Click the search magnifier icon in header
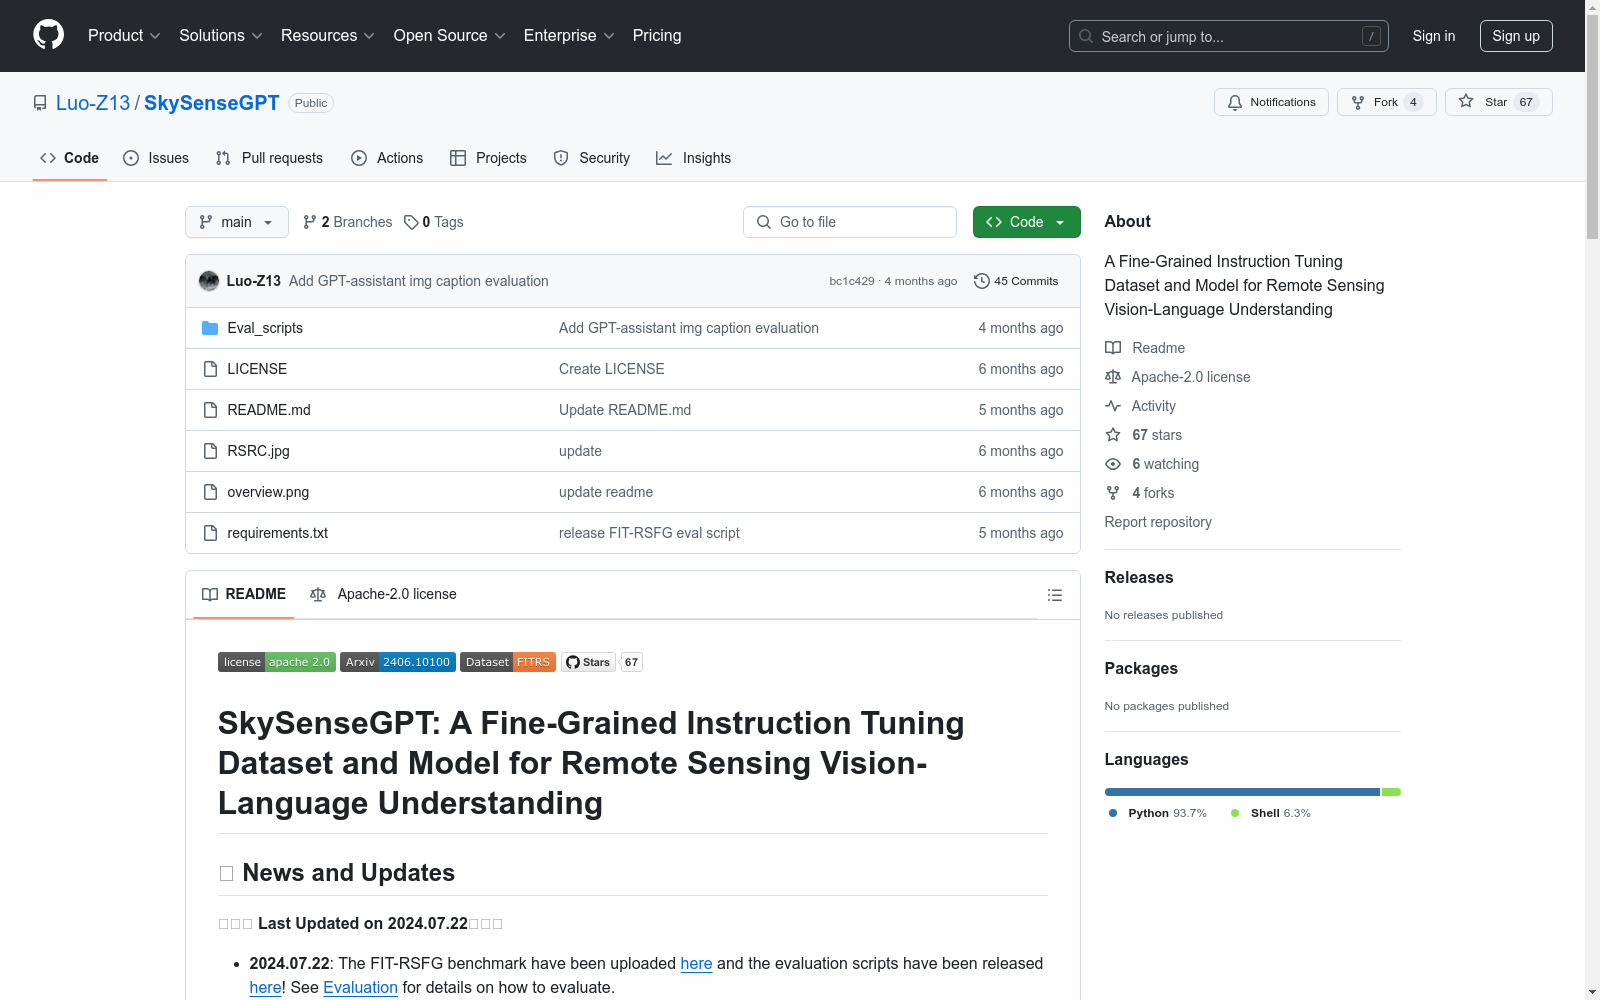1600x1000 pixels. point(1086,36)
